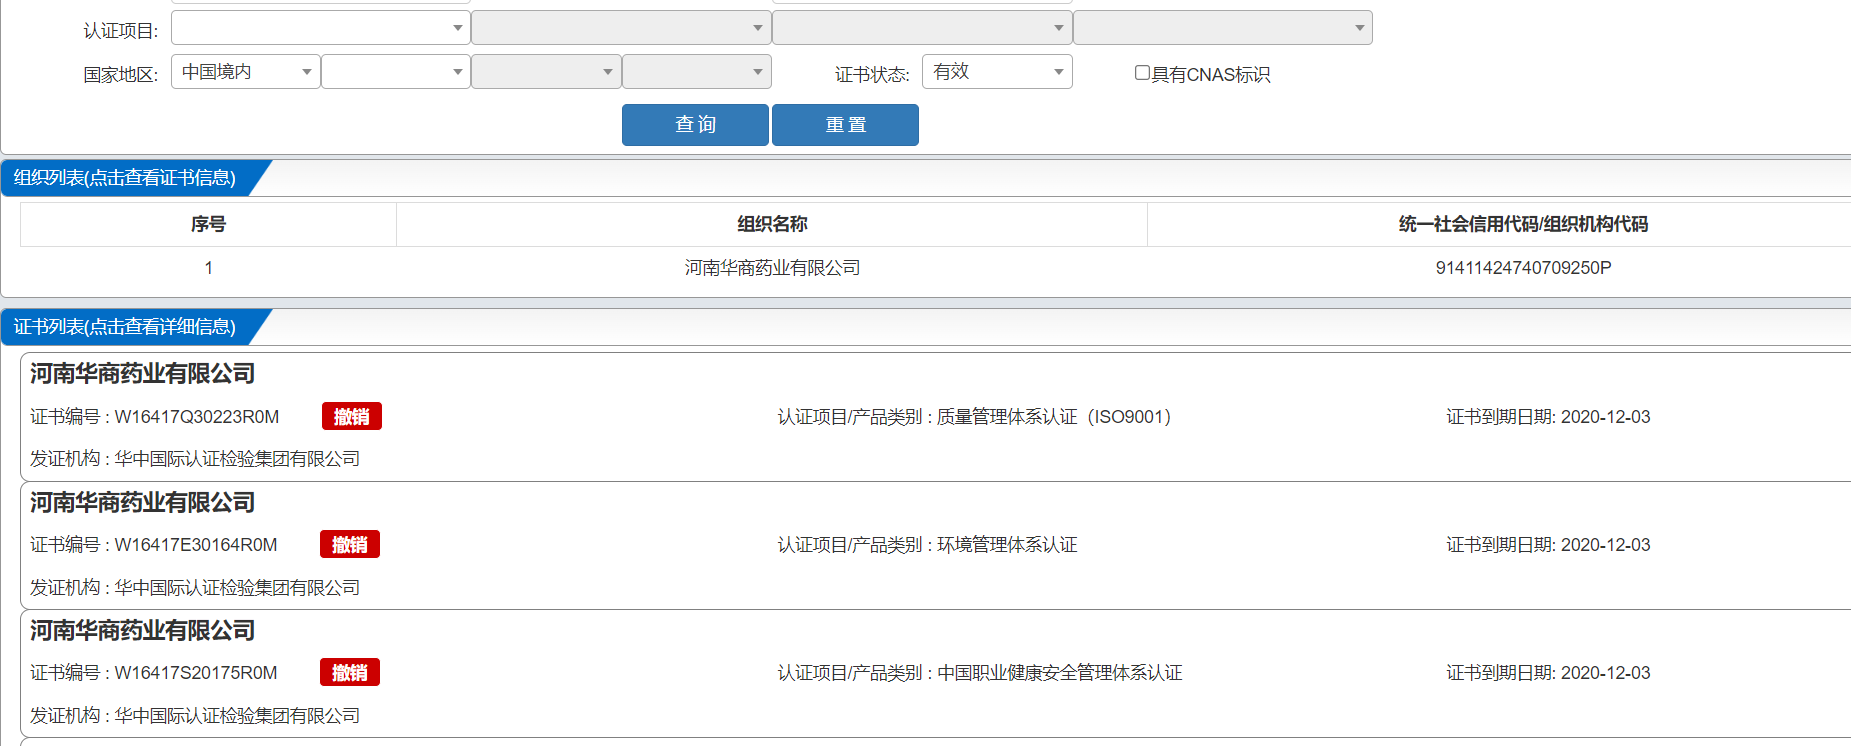Click 撤销 badge on W16417S20175R0M certificate
The image size is (1851, 746).
(x=349, y=673)
